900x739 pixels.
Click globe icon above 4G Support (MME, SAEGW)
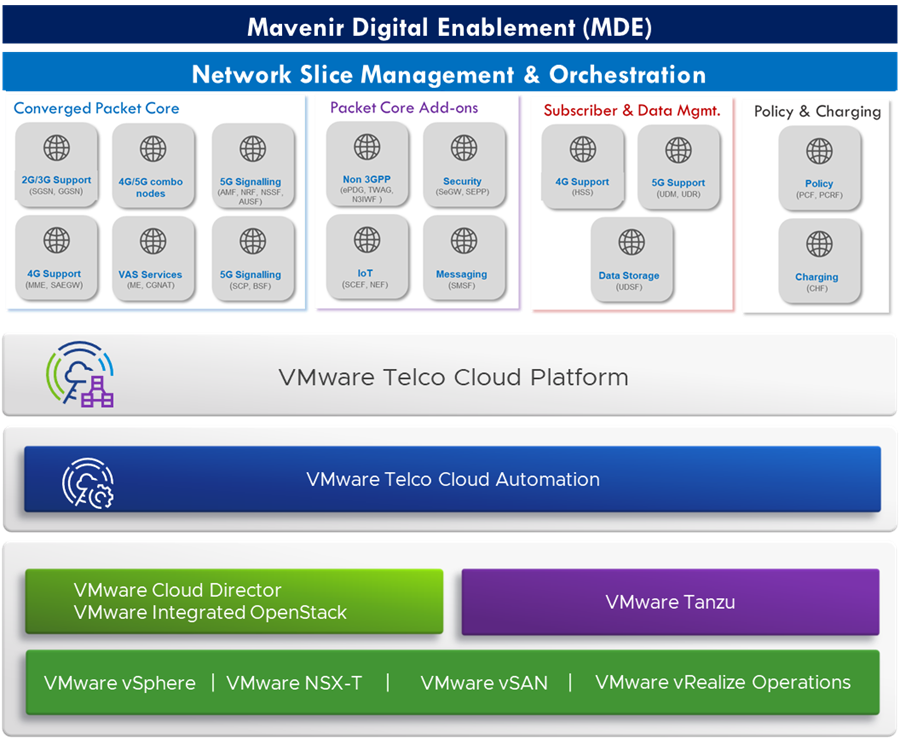click(x=57, y=240)
